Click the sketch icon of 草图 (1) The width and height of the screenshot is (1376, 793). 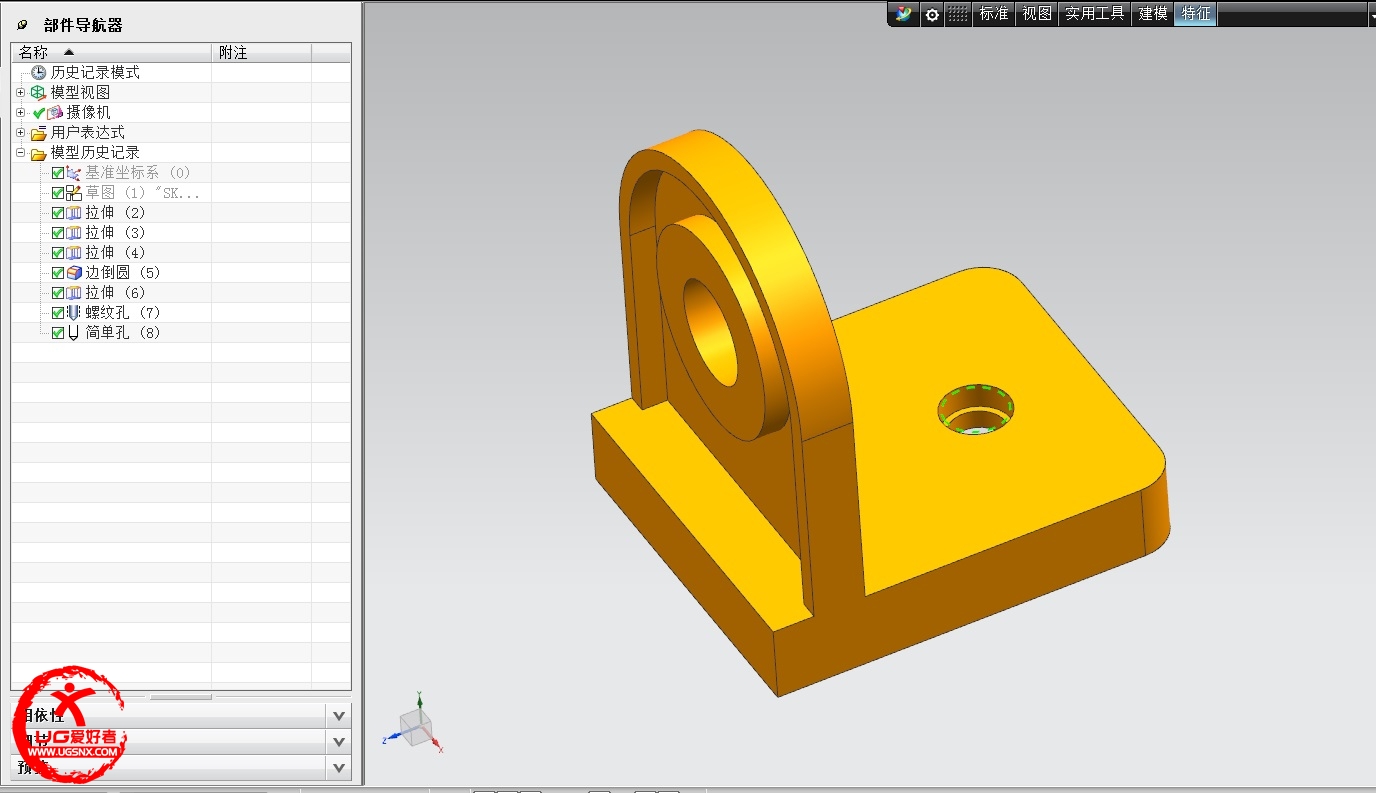click(74, 193)
